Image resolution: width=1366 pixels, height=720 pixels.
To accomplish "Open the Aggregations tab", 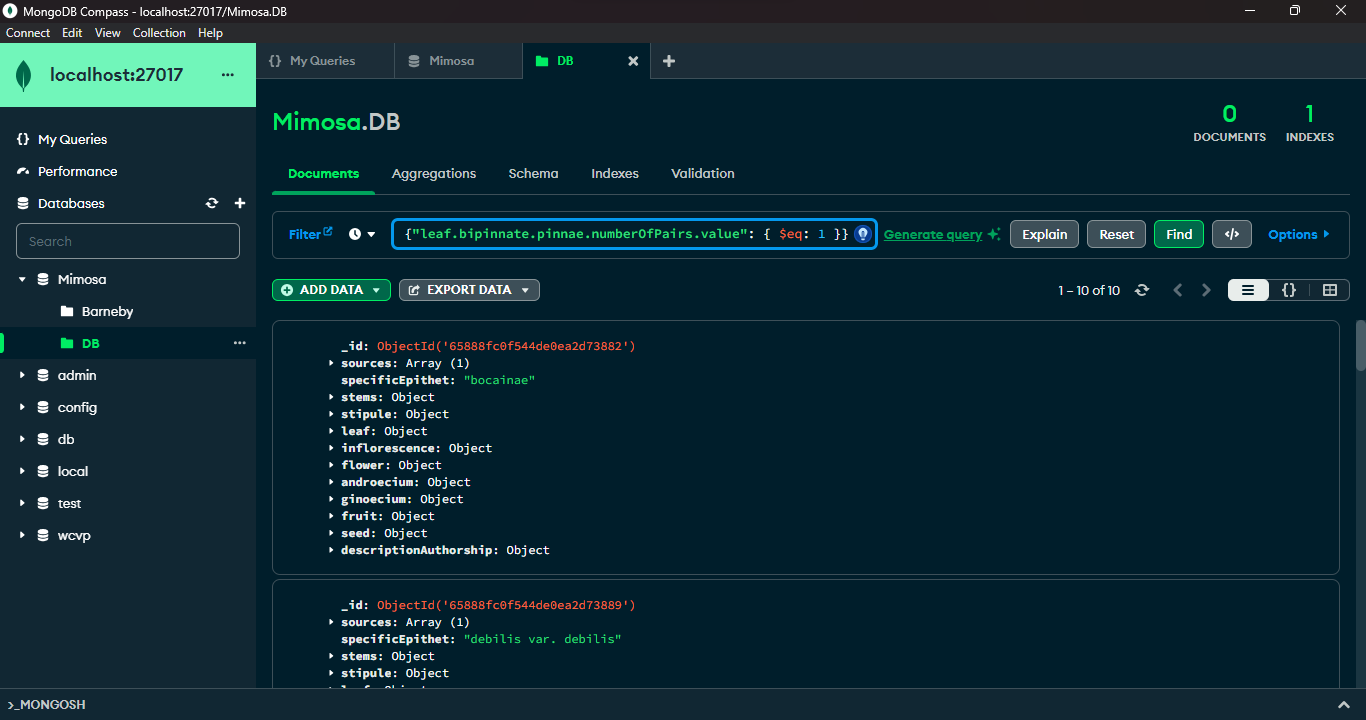I will [434, 173].
